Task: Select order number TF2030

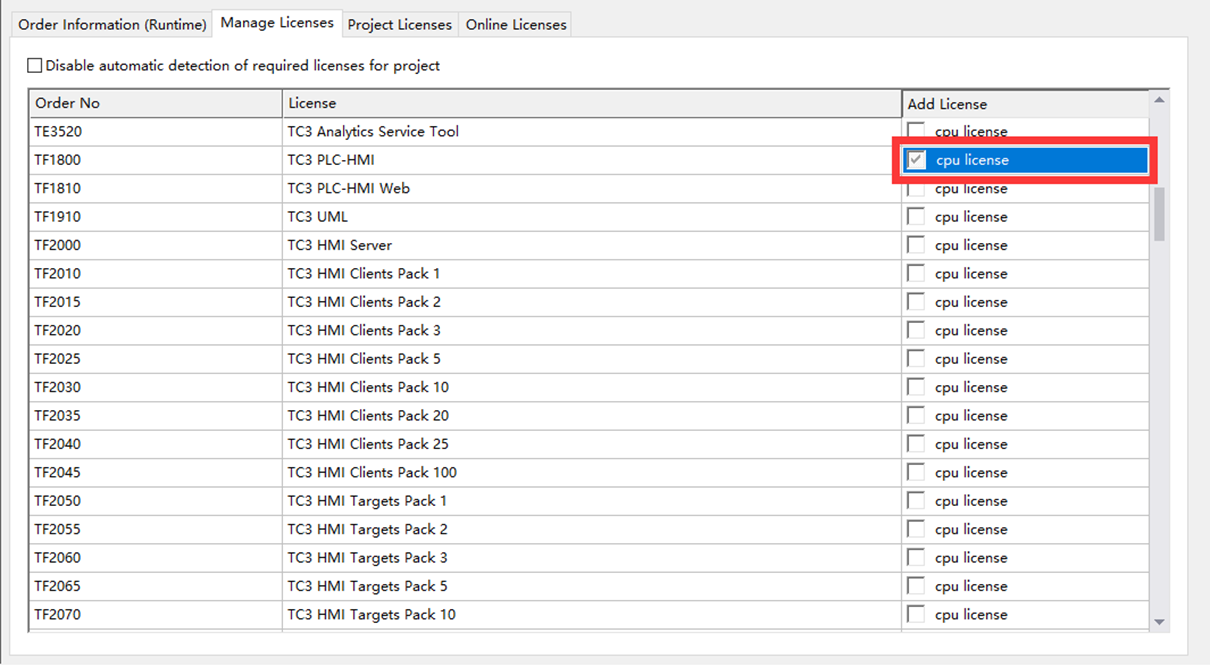Action: coord(57,387)
